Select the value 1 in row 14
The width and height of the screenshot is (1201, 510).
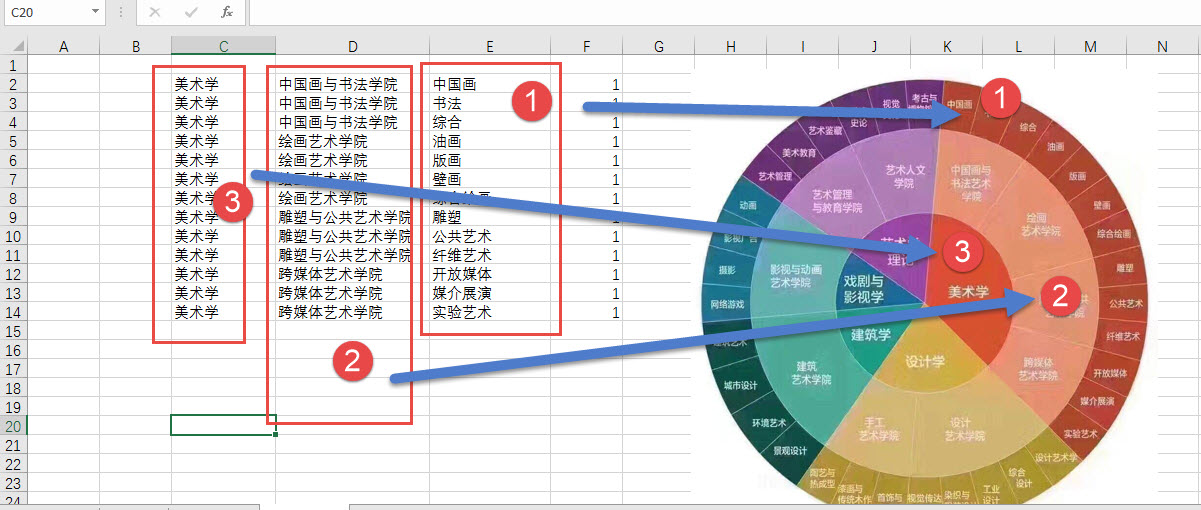[x=586, y=312]
